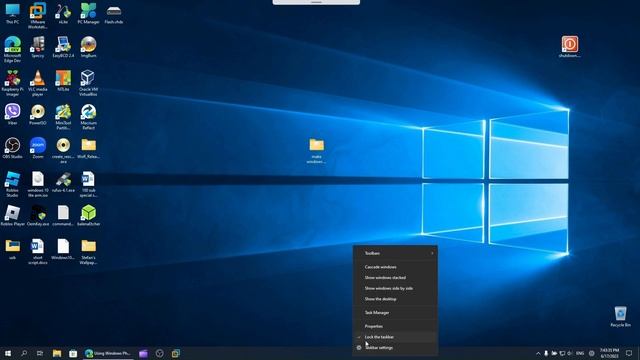Open the volume tray icon
Image resolution: width=640 pixels, height=360 pixels.
click(570, 353)
